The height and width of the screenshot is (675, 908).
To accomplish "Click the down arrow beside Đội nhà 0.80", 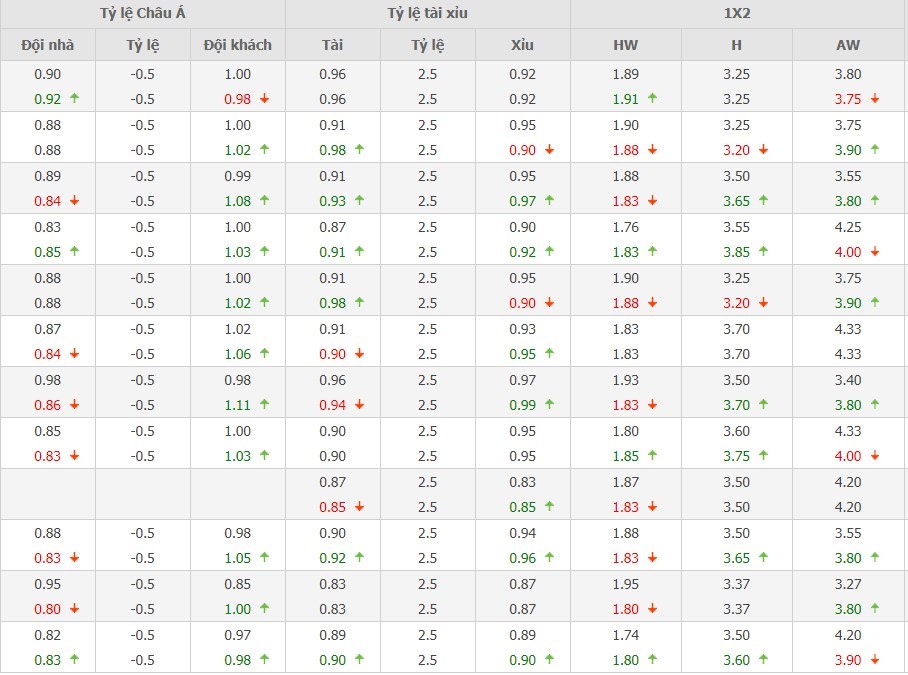I will tap(74, 609).
